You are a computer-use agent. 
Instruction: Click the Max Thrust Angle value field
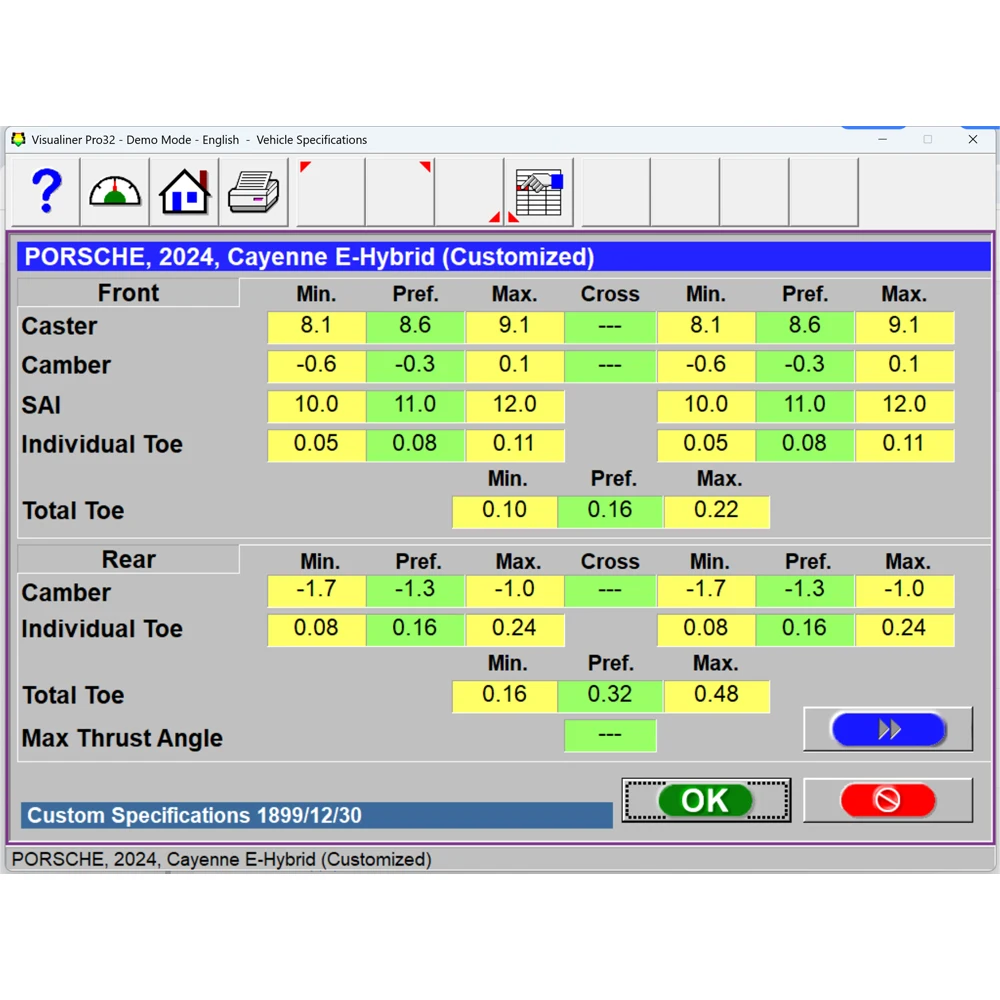pos(610,736)
